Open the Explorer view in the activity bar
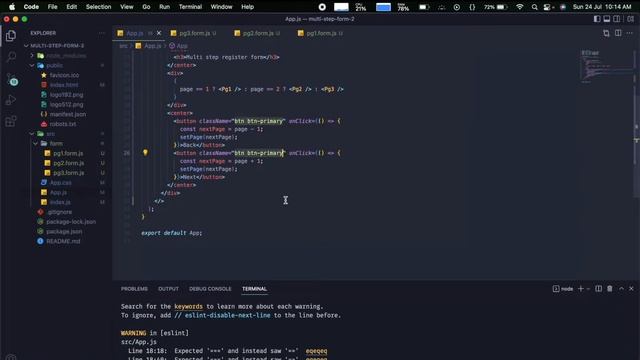Image resolution: width=640 pixels, height=360 pixels. pyautogui.click(x=11, y=36)
